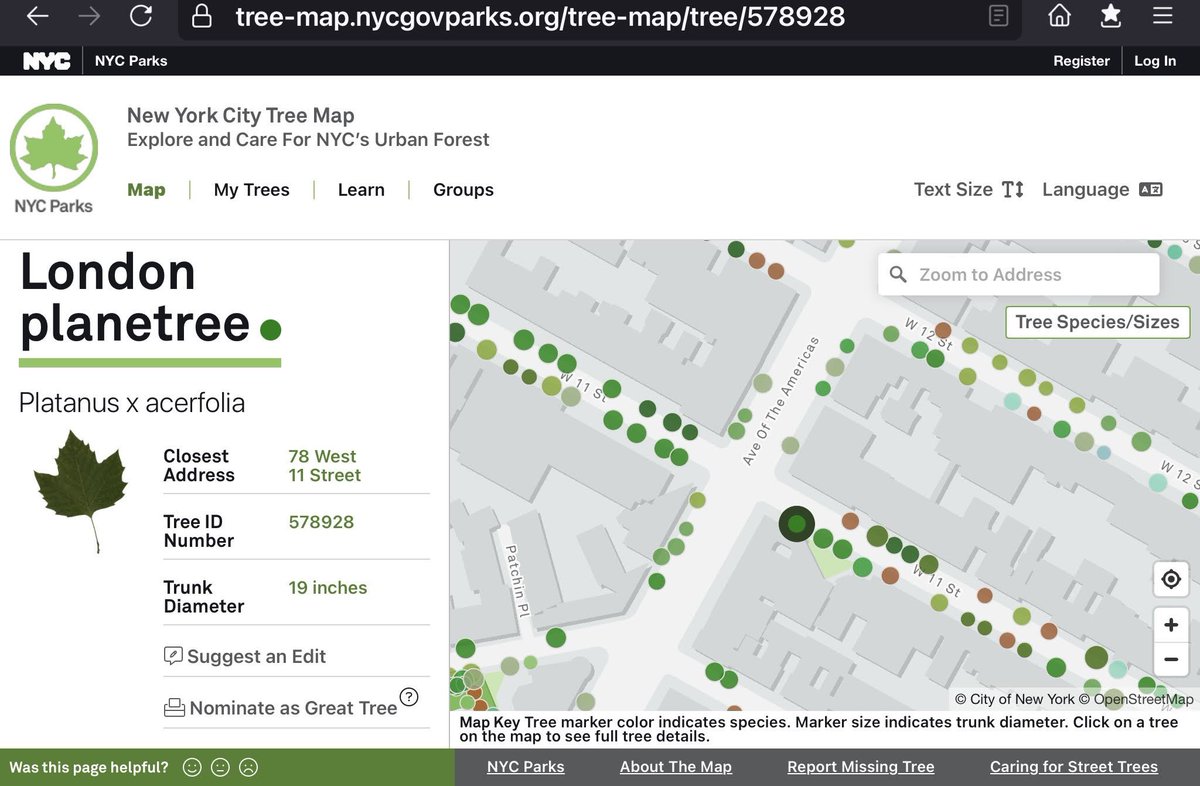Click the OpenStreetMap attribution
The width and height of the screenshot is (1200, 786).
pos(1144,699)
